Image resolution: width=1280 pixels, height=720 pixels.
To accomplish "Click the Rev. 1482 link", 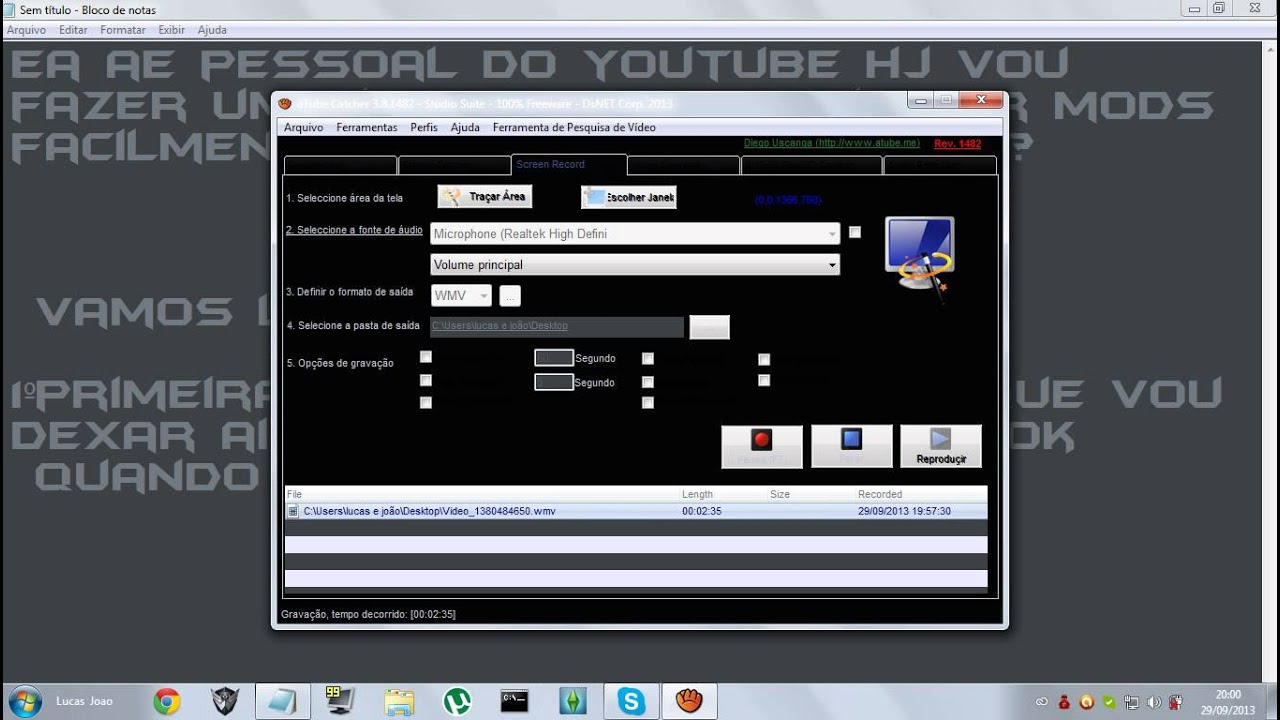I will pyautogui.click(x=957, y=144).
